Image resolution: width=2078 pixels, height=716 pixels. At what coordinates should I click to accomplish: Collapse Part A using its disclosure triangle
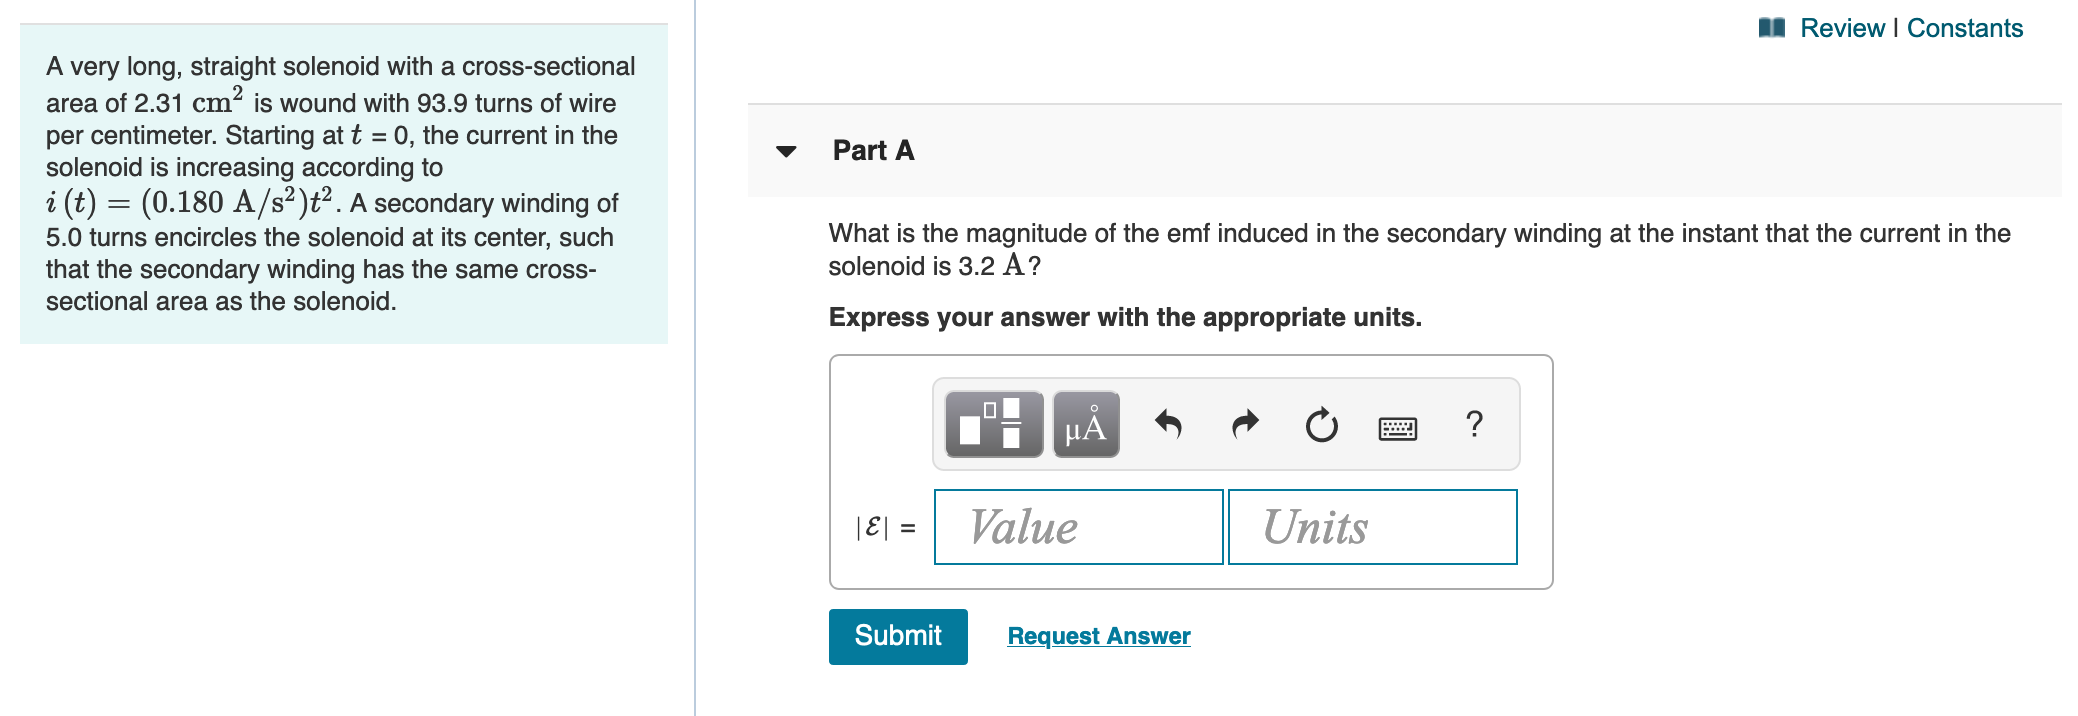tap(788, 152)
